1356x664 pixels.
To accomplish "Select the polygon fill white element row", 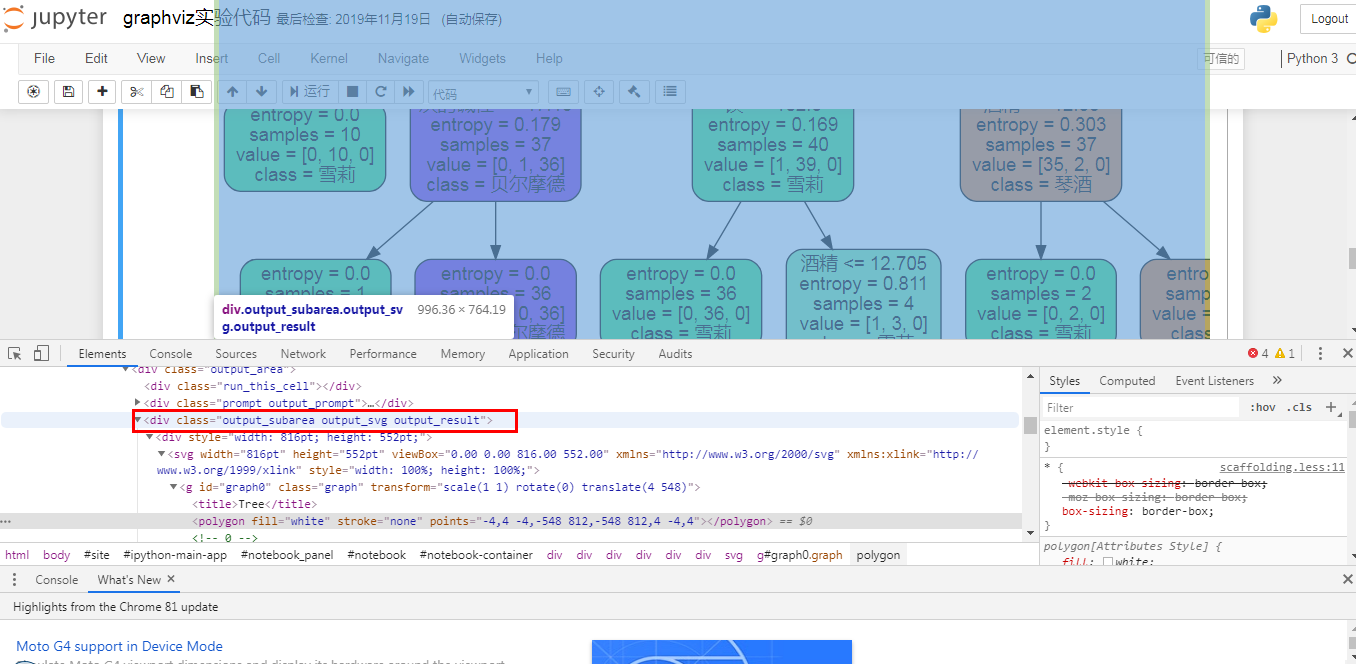I will click(x=511, y=521).
